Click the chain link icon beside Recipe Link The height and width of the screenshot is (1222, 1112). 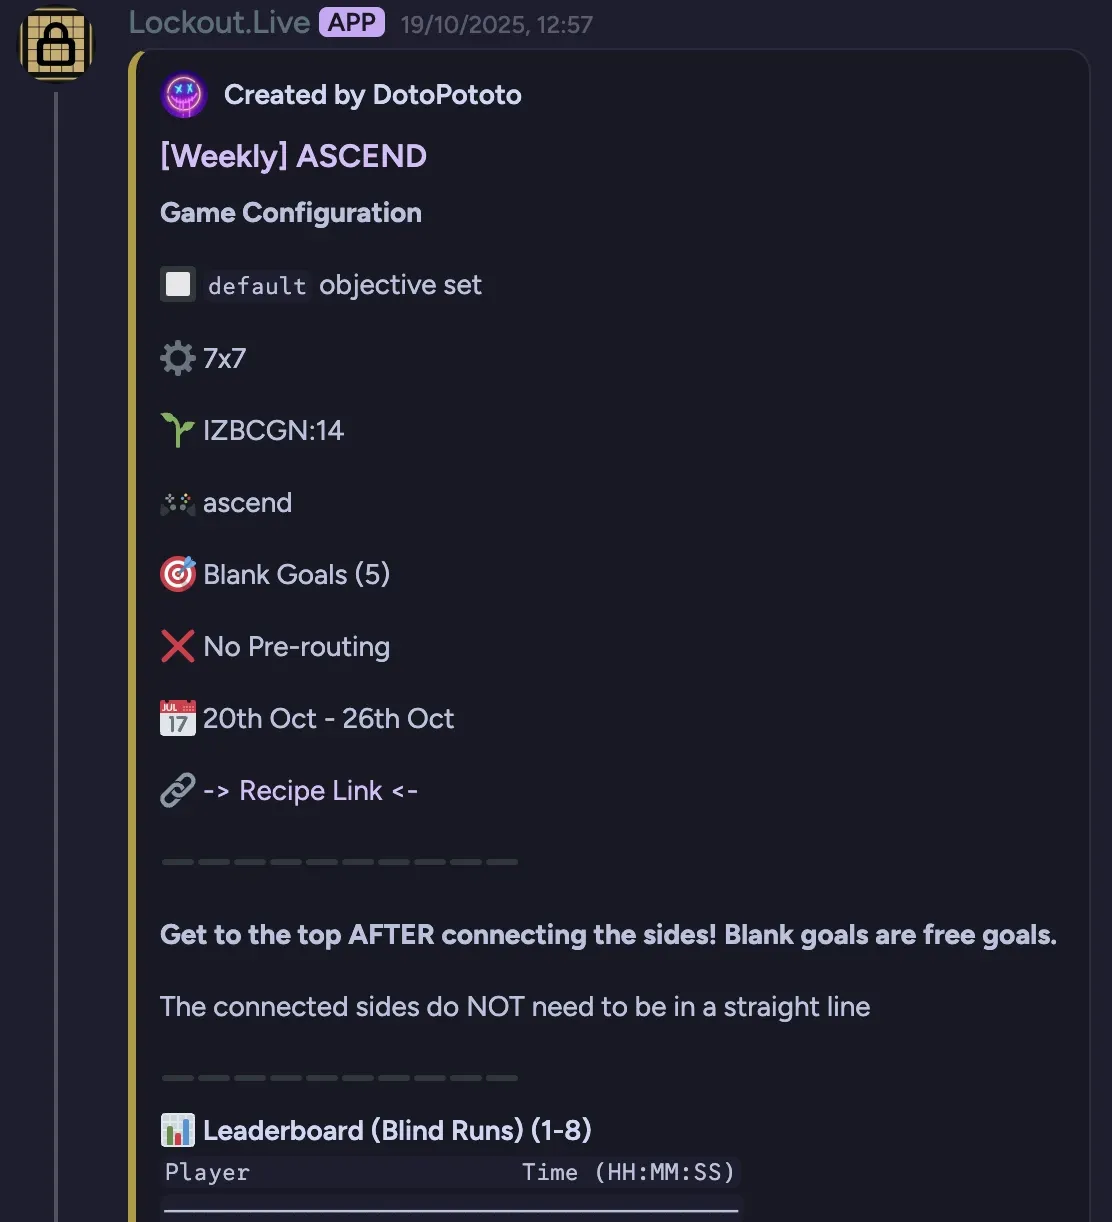pos(177,790)
